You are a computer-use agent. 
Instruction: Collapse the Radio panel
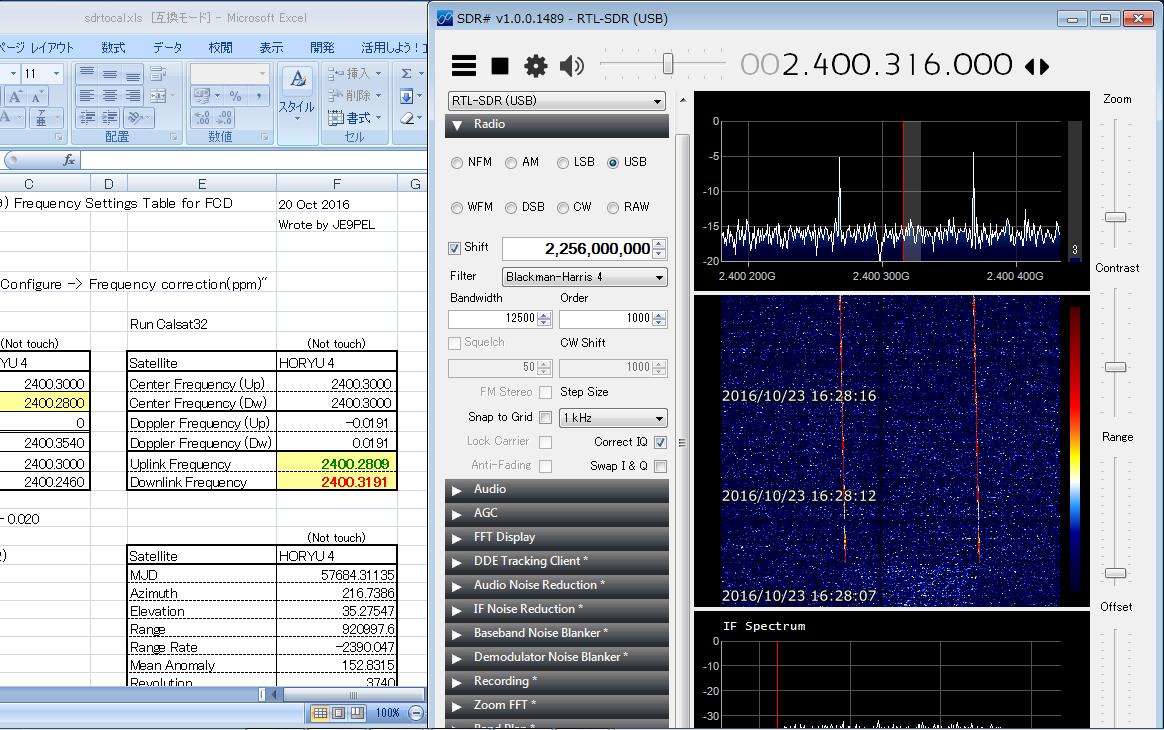pos(557,125)
